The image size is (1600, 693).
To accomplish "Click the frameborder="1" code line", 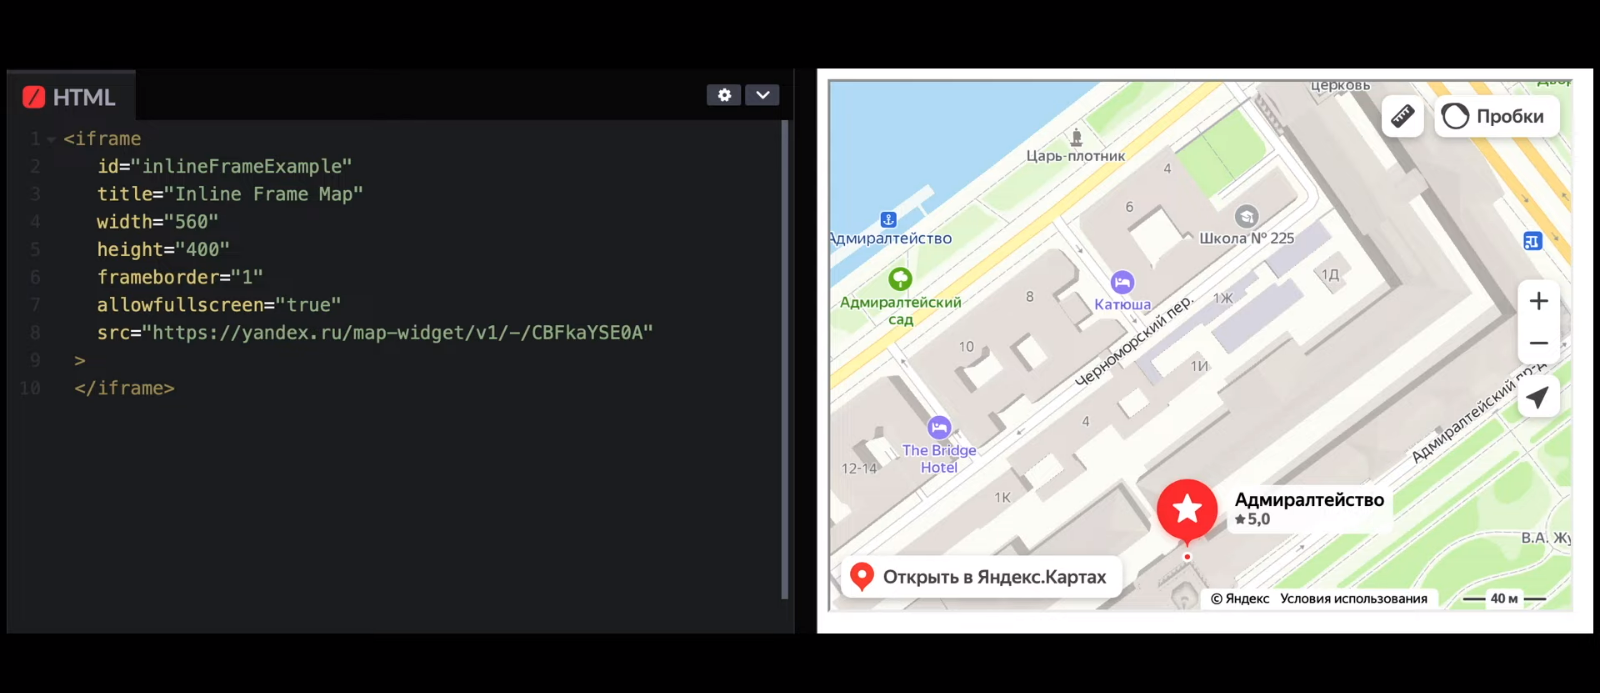I will (x=180, y=277).
